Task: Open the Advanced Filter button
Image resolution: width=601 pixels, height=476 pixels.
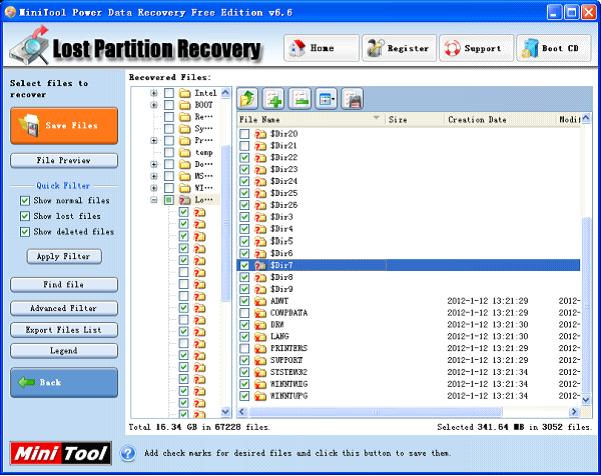Action: (x=64, y=308)
